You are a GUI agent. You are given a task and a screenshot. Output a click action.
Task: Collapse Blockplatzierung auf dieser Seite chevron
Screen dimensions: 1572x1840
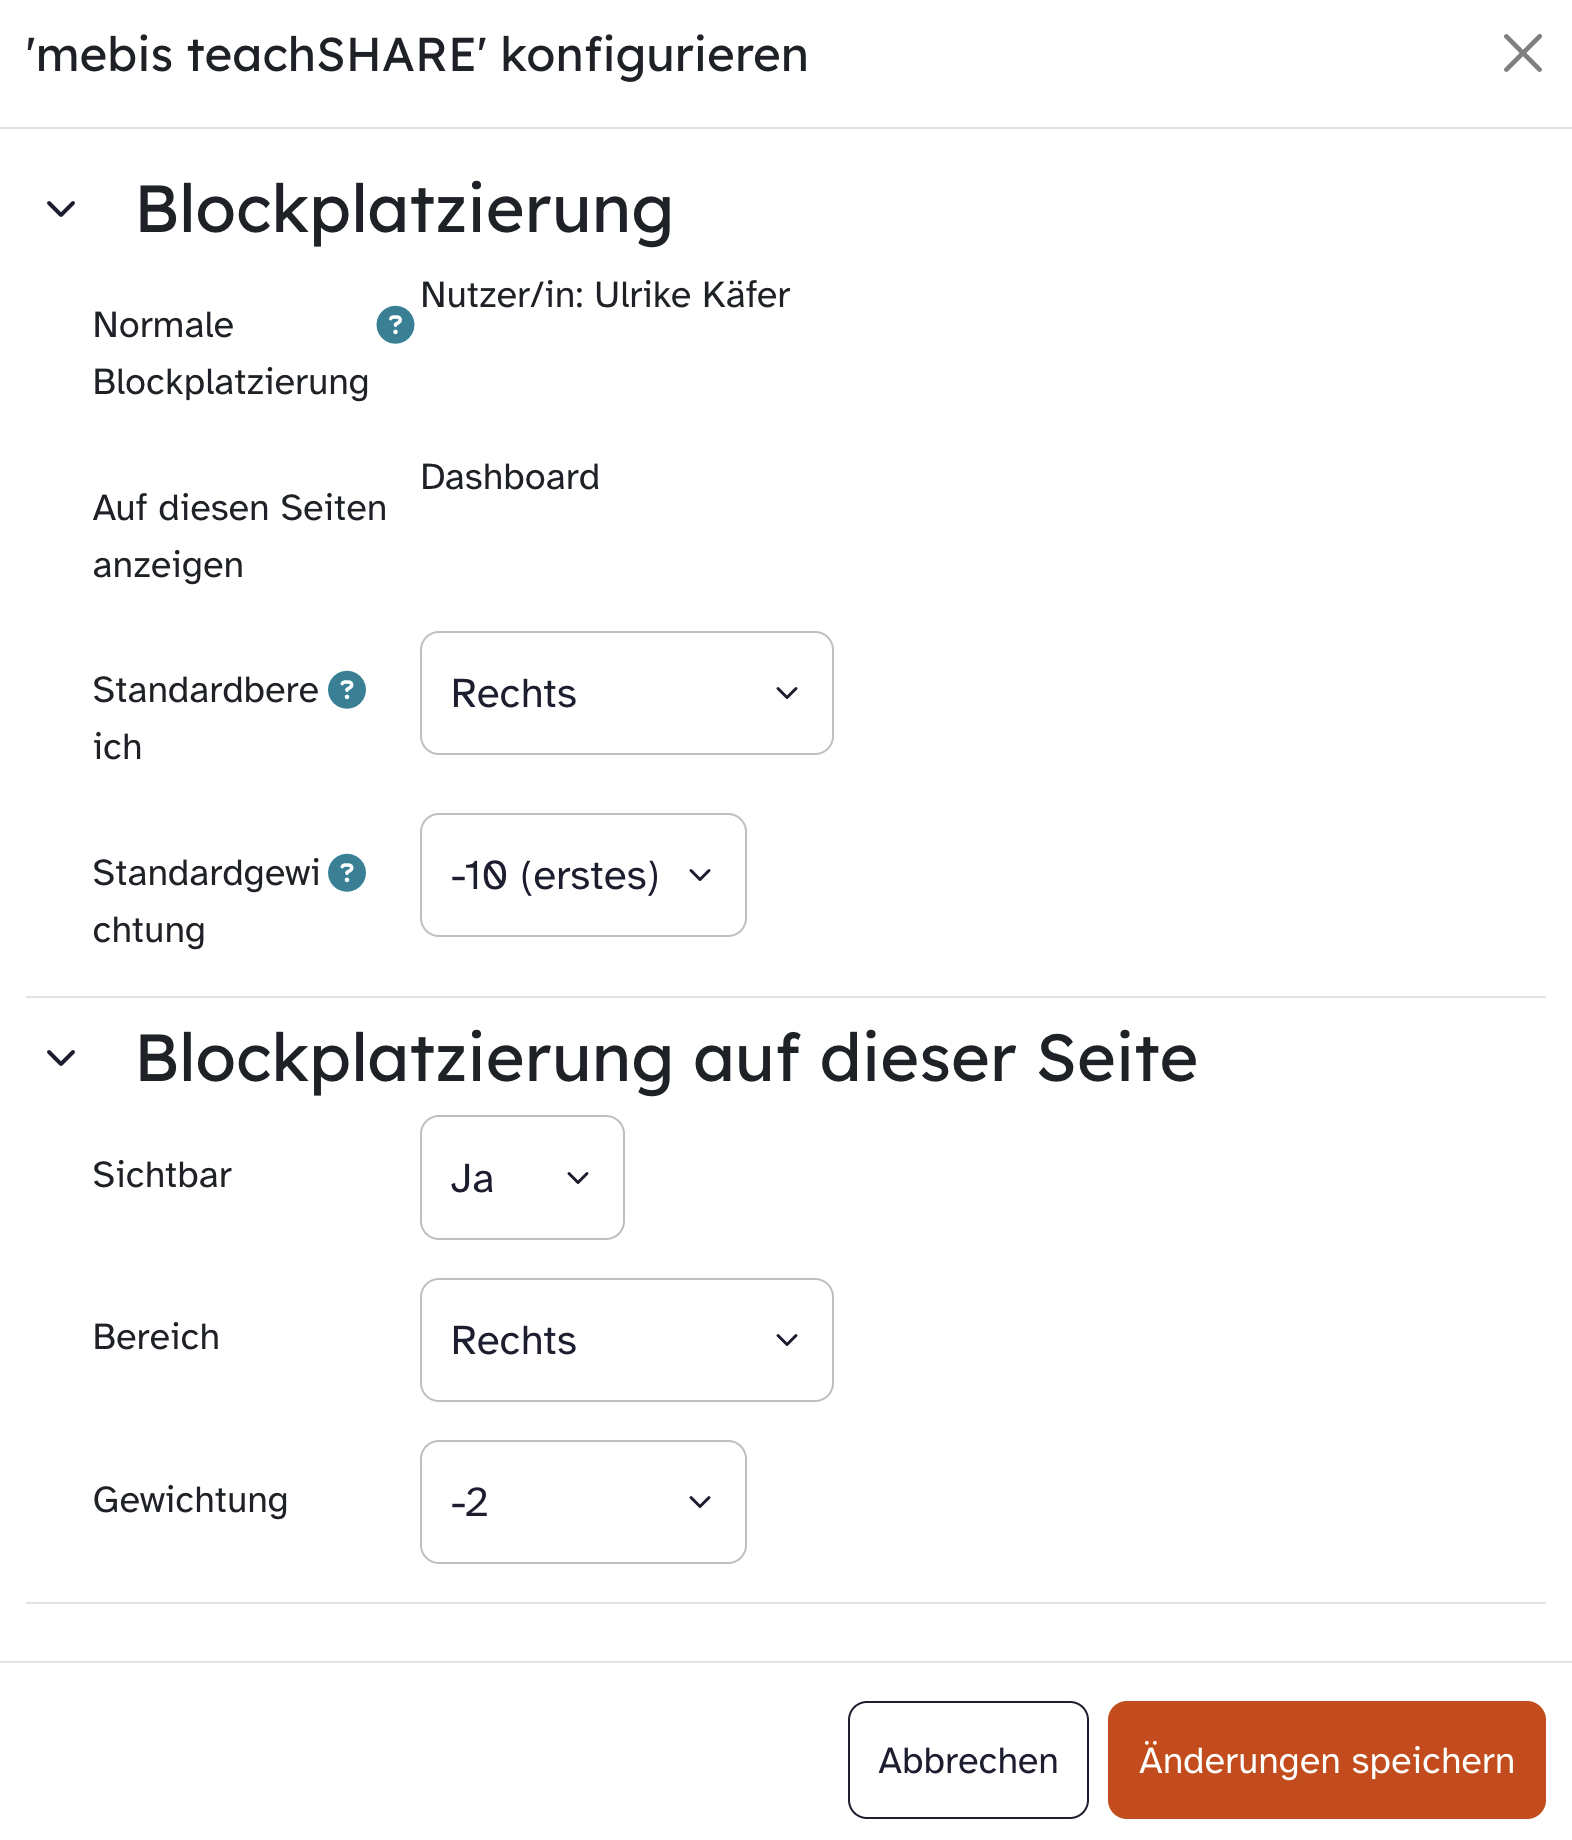(x=62, y=1058)
